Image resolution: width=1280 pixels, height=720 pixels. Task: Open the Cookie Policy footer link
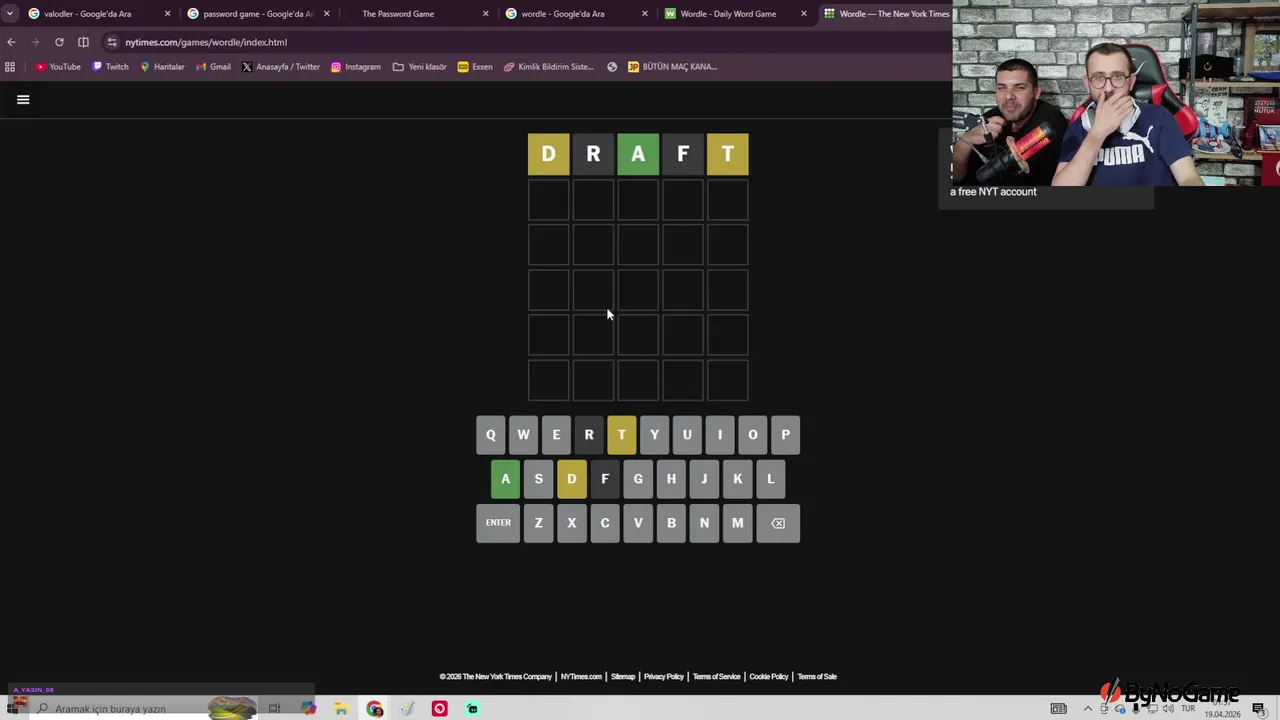coord(769,677)
